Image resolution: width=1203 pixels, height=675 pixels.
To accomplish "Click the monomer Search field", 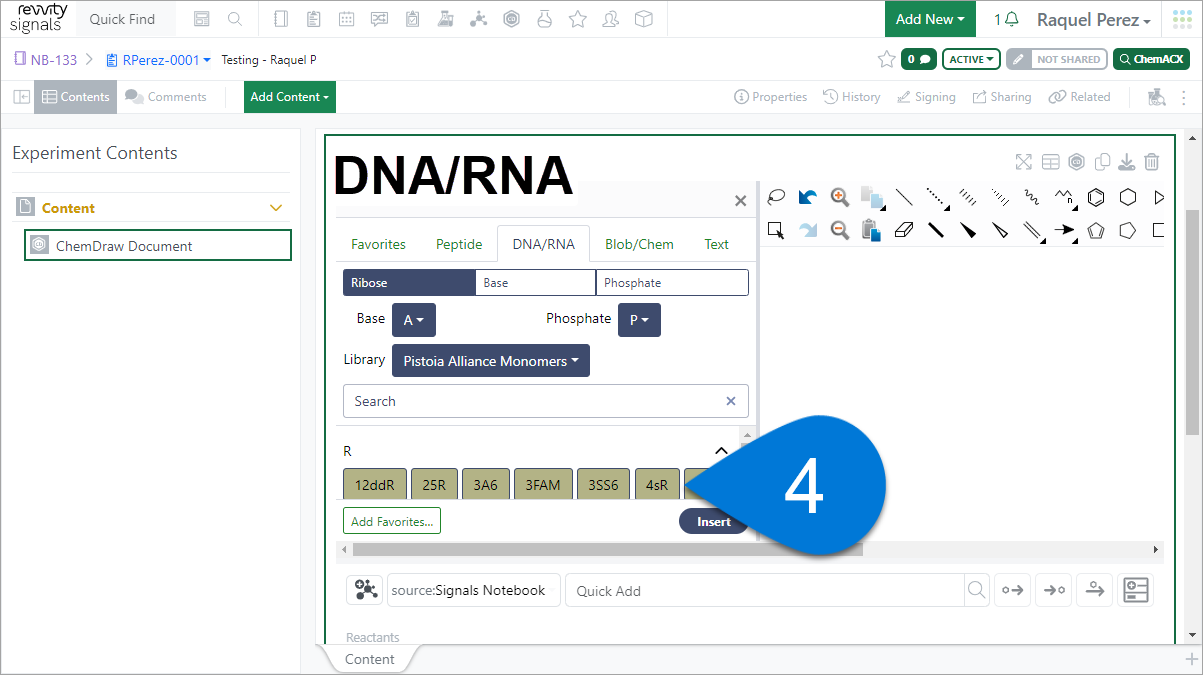I will (x=546, y=401).
